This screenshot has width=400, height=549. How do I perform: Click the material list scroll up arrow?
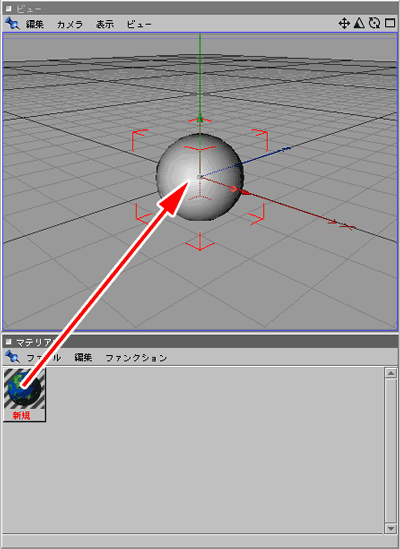pos(390,373)
